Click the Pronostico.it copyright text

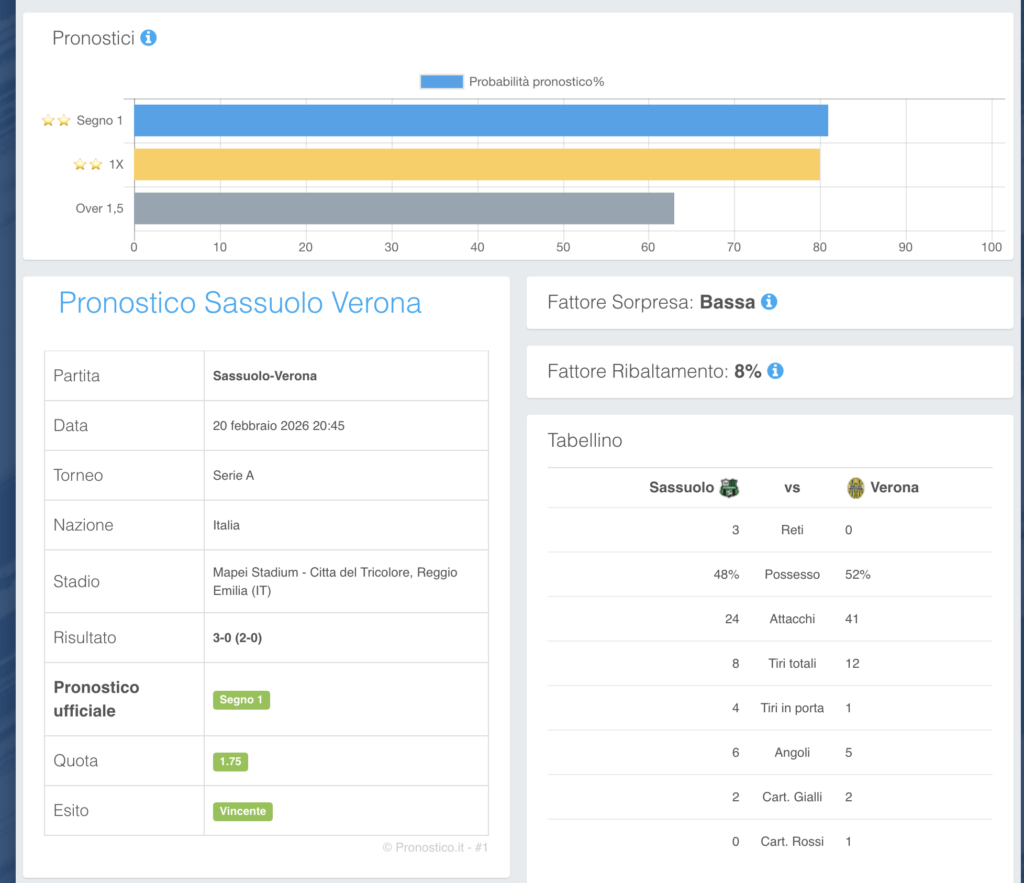435,848
